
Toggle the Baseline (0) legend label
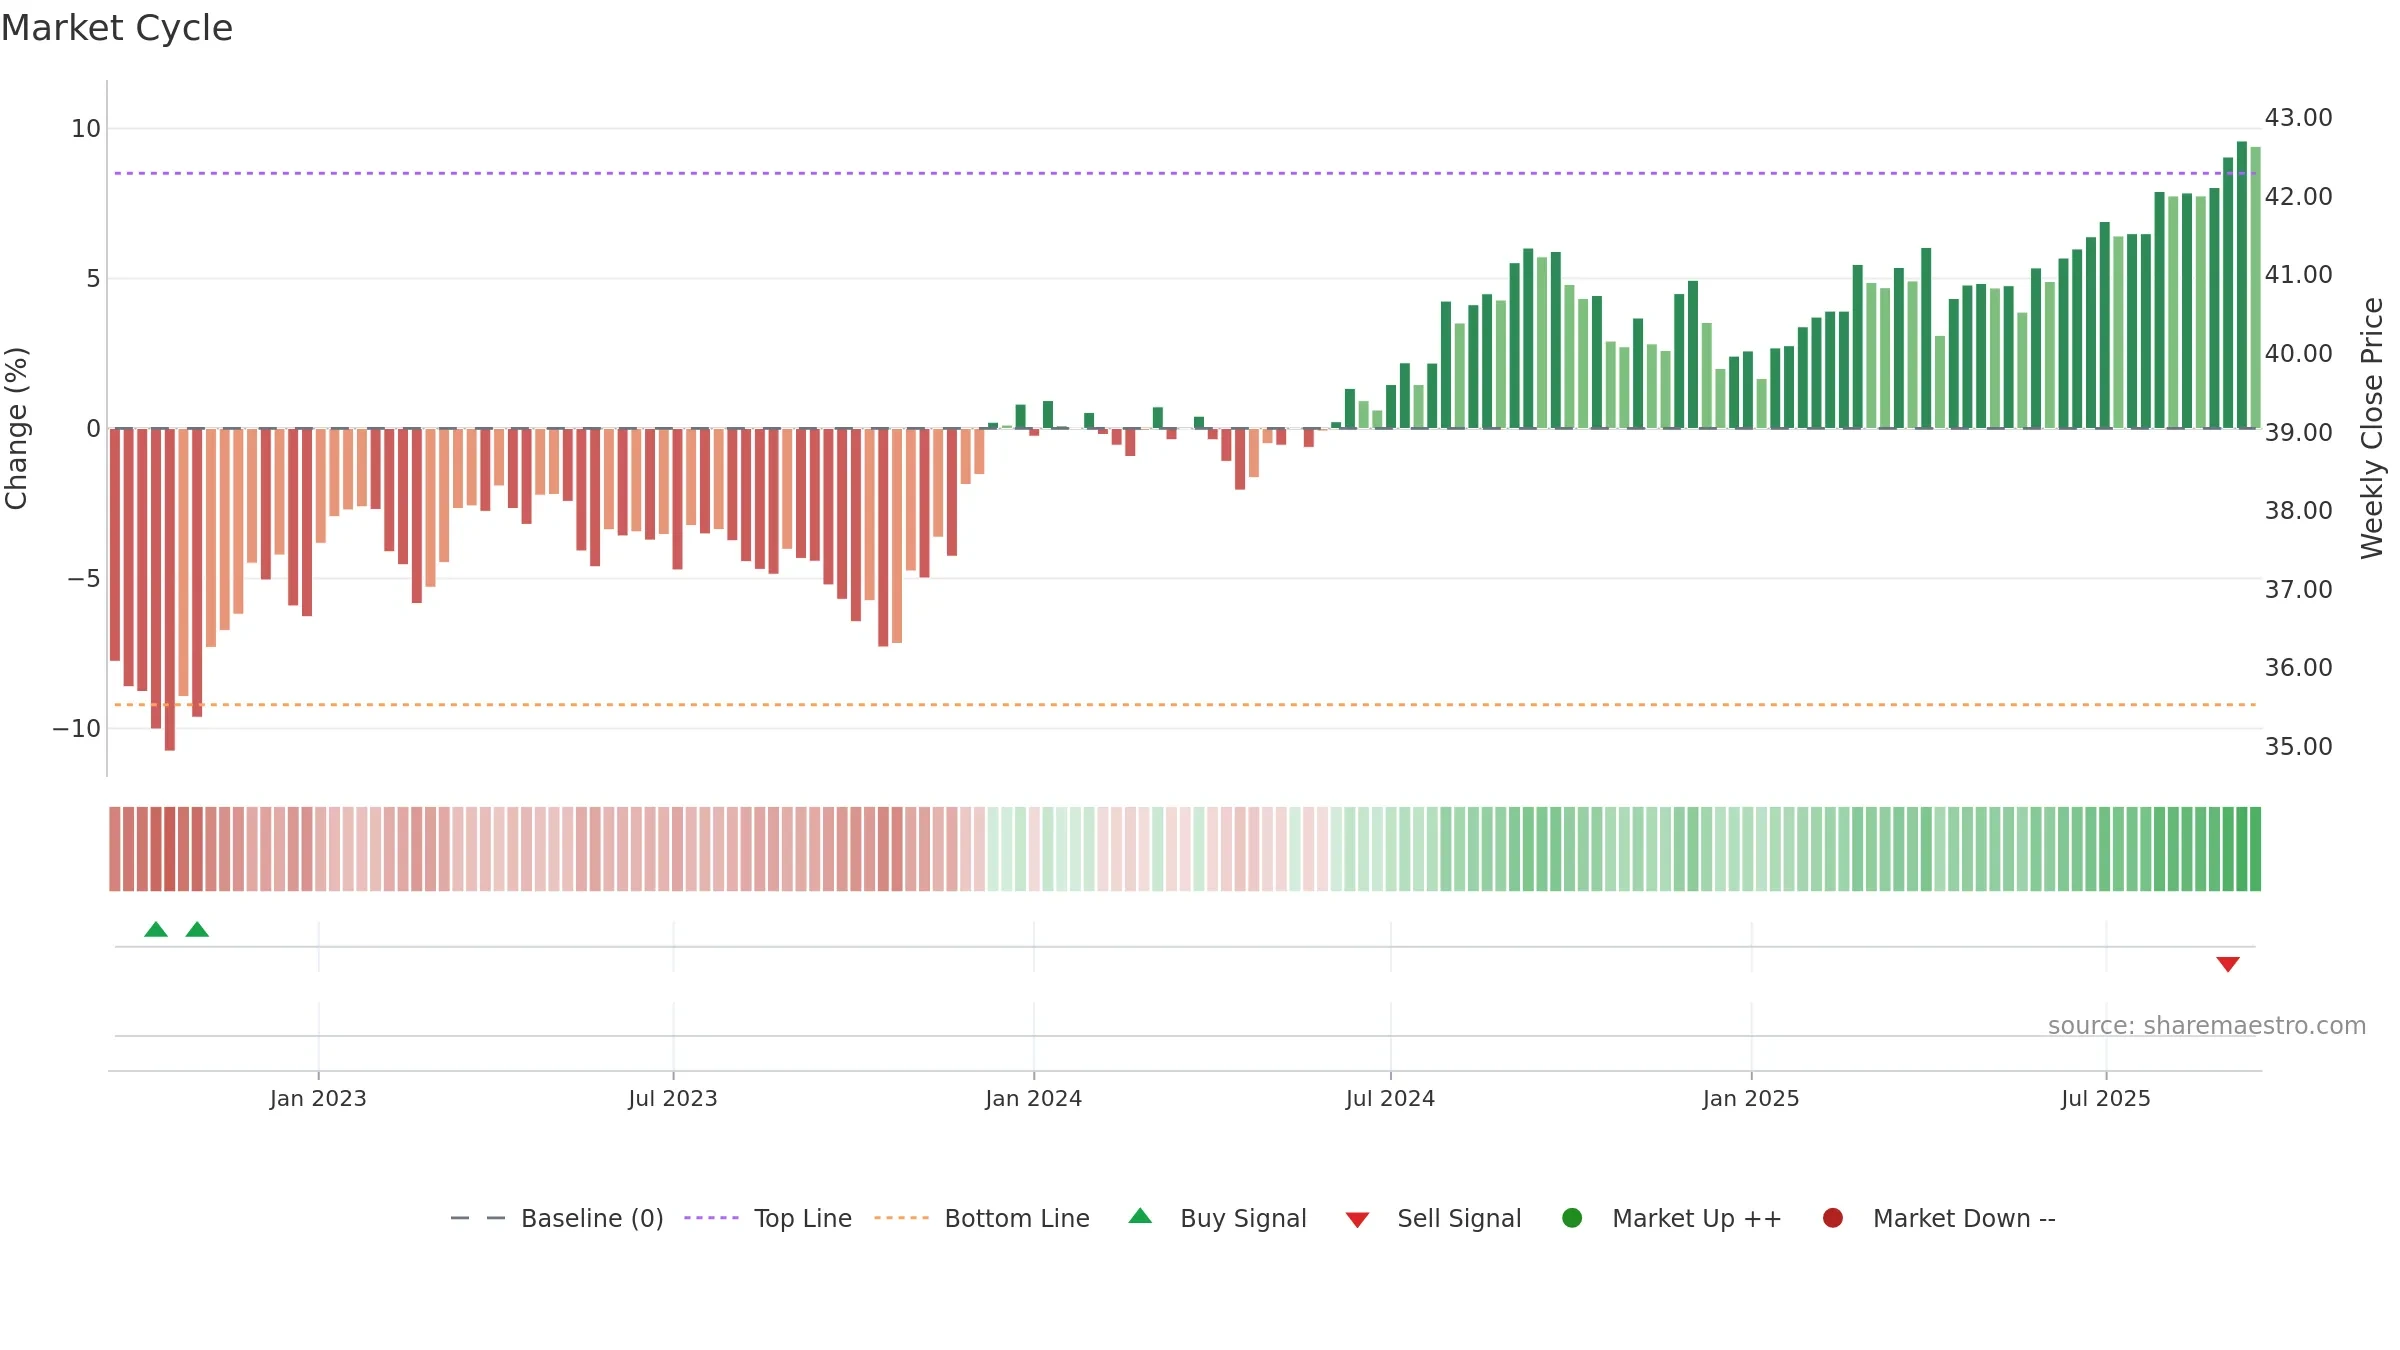click(x=592, y=1218)
